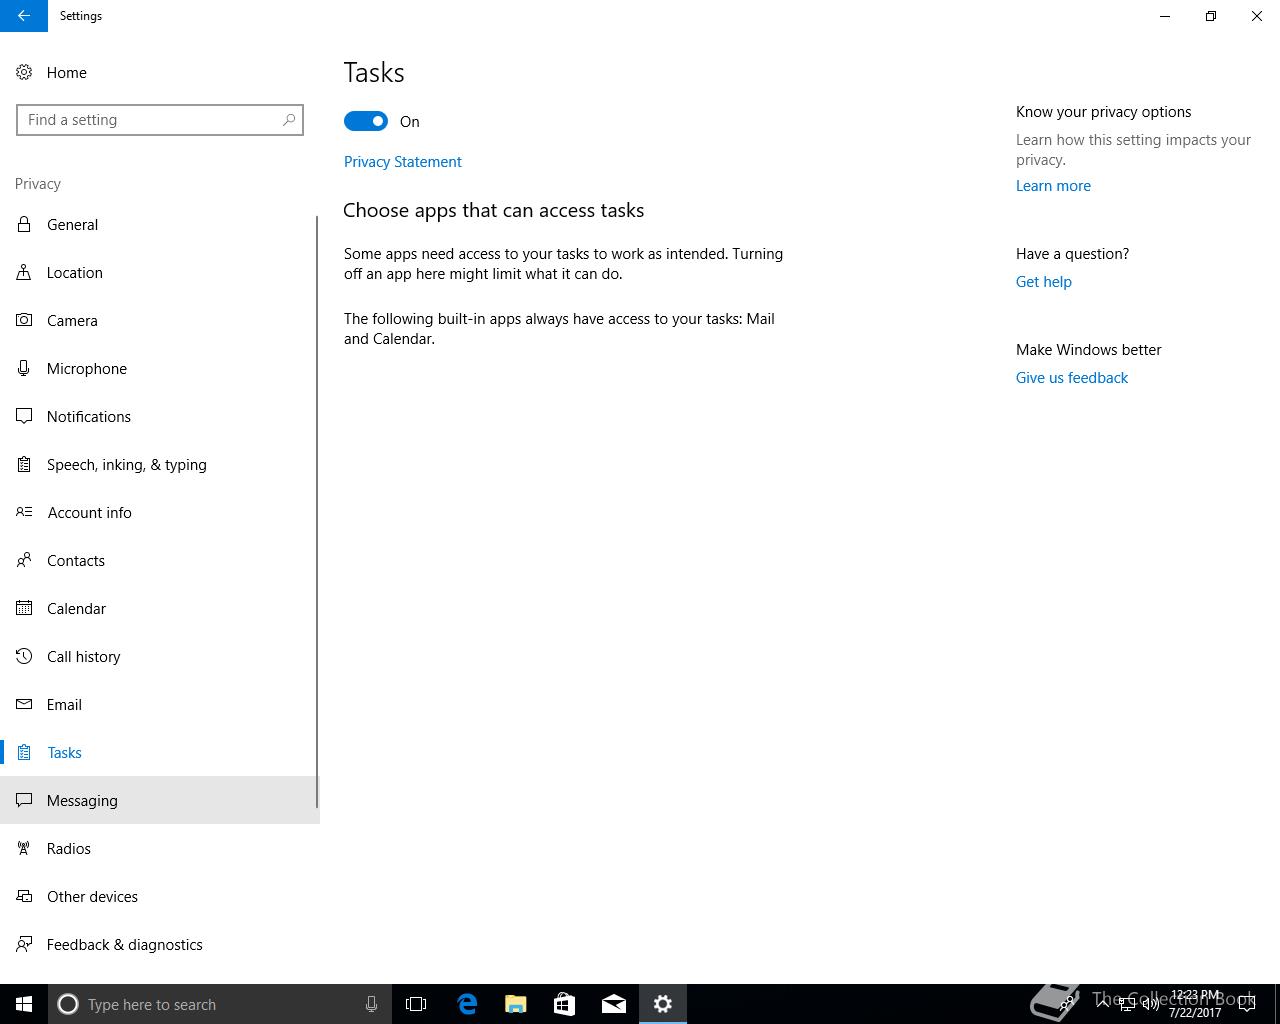Click the Home gear icon

click(24, 72)
